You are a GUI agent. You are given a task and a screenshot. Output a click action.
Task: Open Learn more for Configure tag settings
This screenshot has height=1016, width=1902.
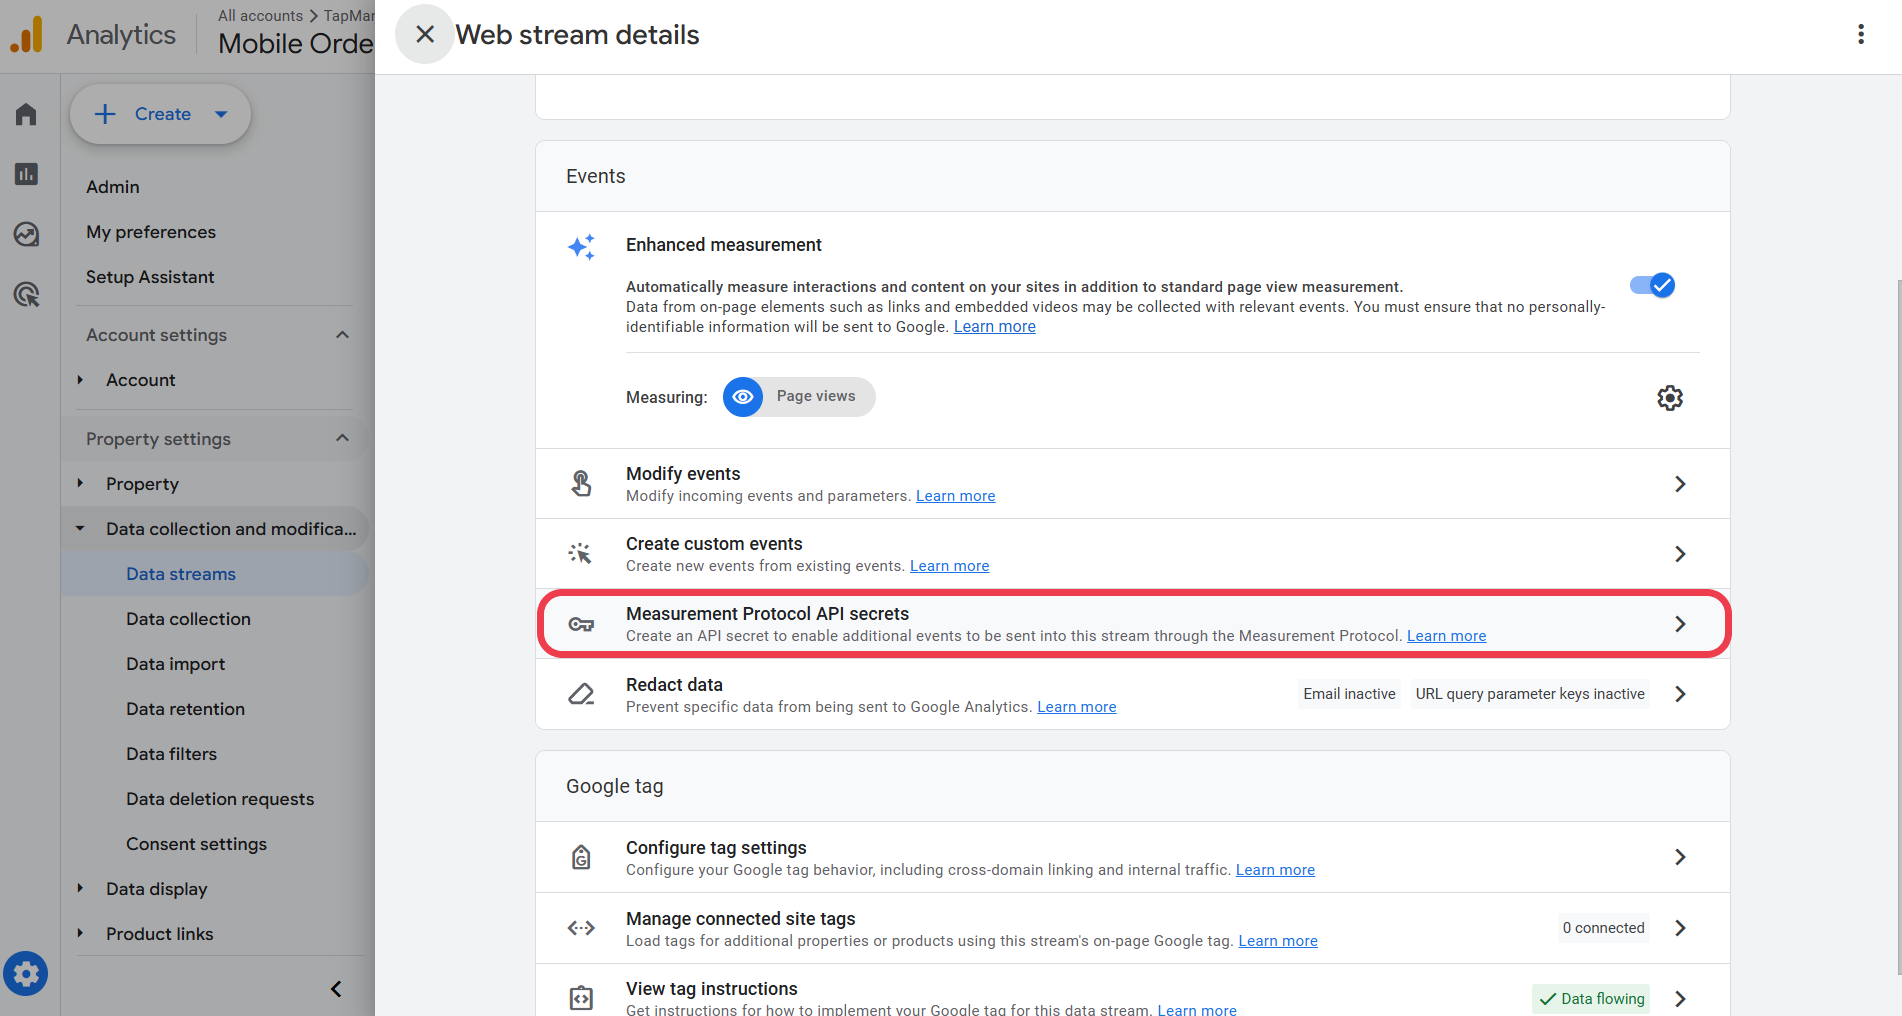[1276, 870]
